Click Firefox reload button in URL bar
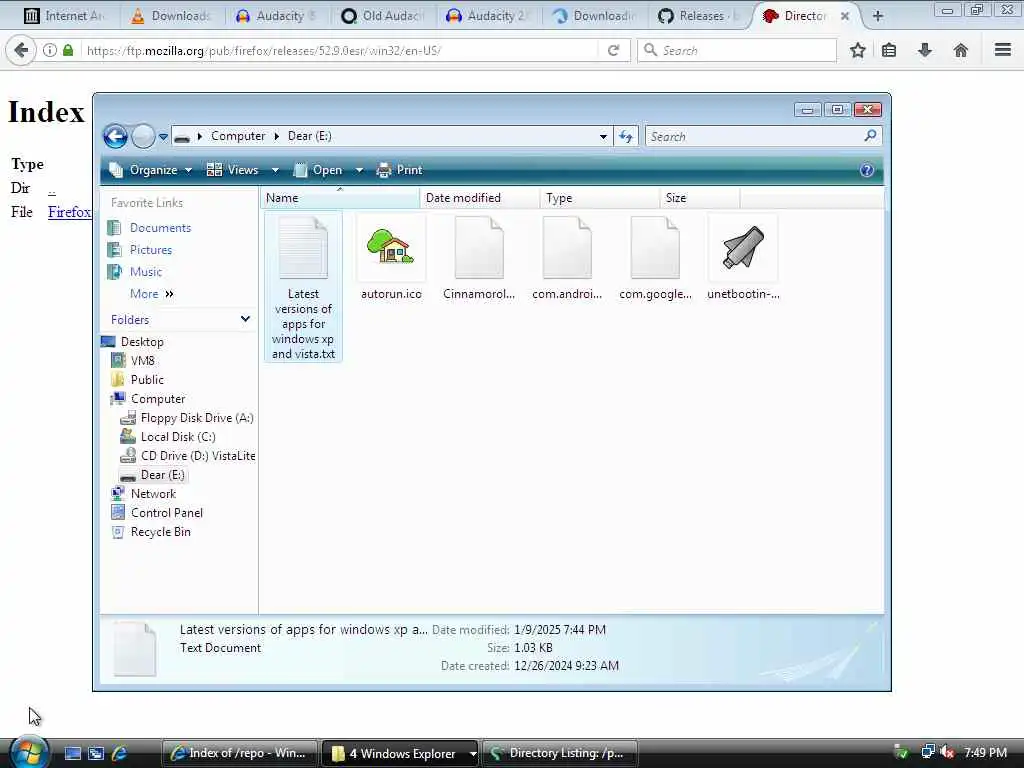The width and height of the screenshot is (1024, 768). pos(613,50)
